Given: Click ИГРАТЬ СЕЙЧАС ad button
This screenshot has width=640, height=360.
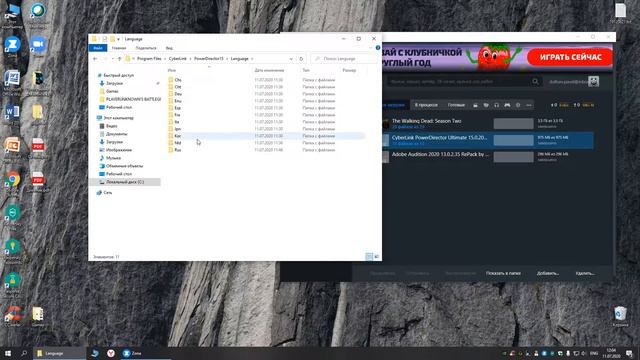Looking at the screenshot, I should (571, 57).
